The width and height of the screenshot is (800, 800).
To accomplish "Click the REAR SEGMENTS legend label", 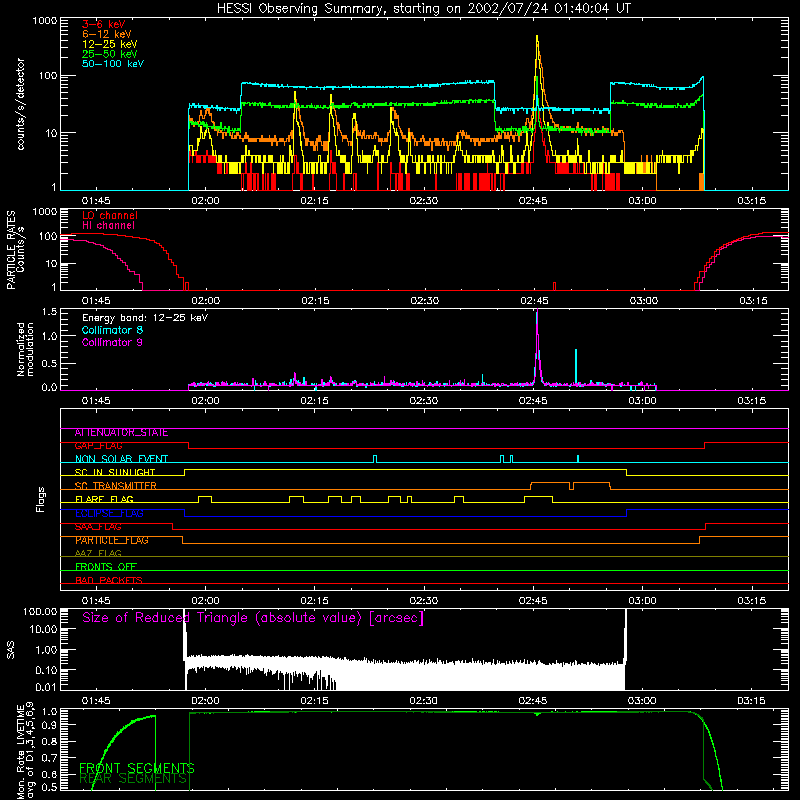I will coord(133,779).
